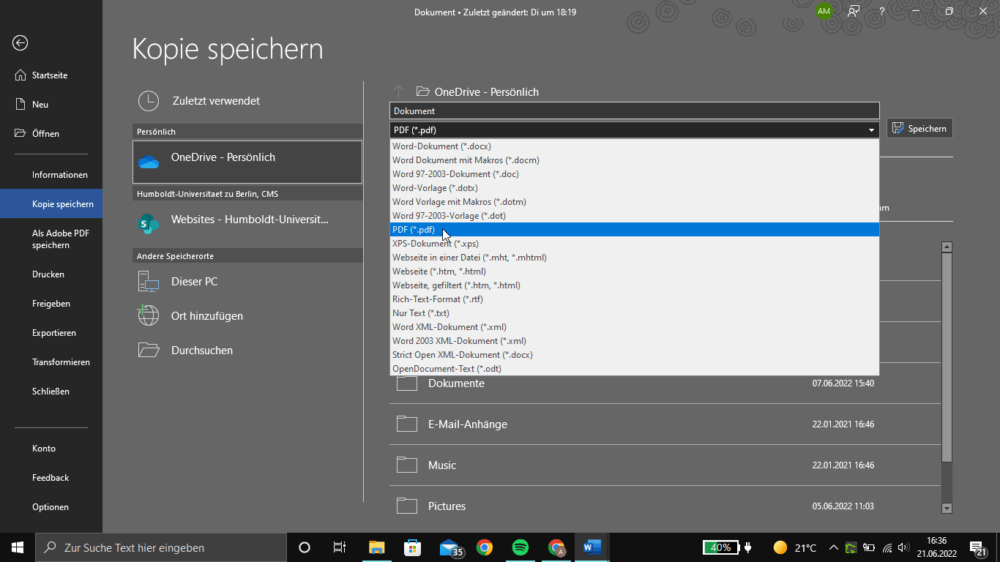This screenshot has height=562, width=1000.
Task: Open Microsoft Store from taskbar
Action: click(413, 547)
